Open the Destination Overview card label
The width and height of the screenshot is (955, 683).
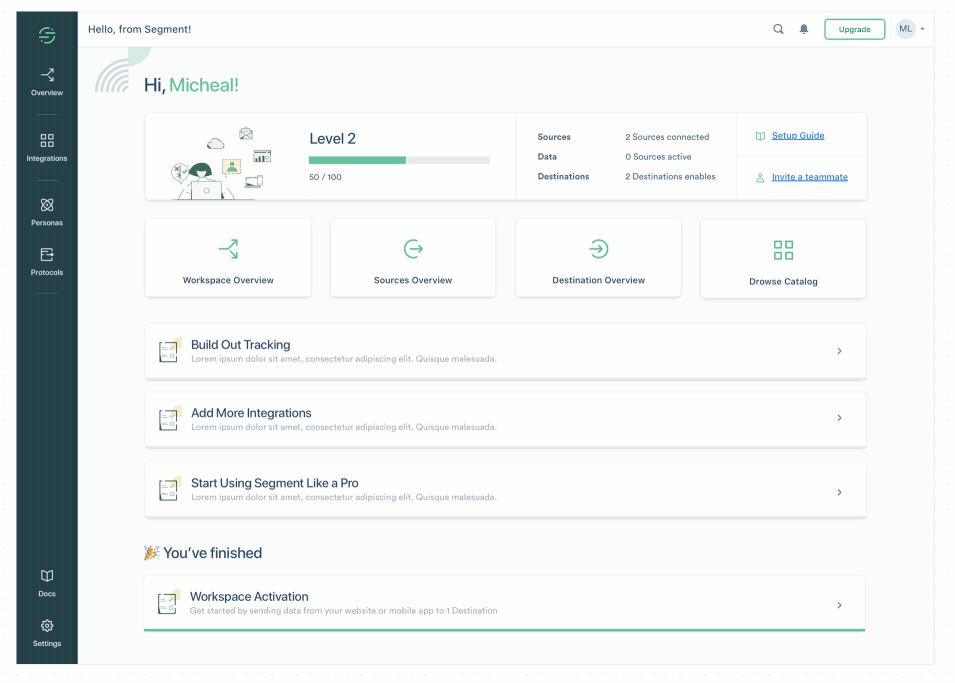[599, 280]
